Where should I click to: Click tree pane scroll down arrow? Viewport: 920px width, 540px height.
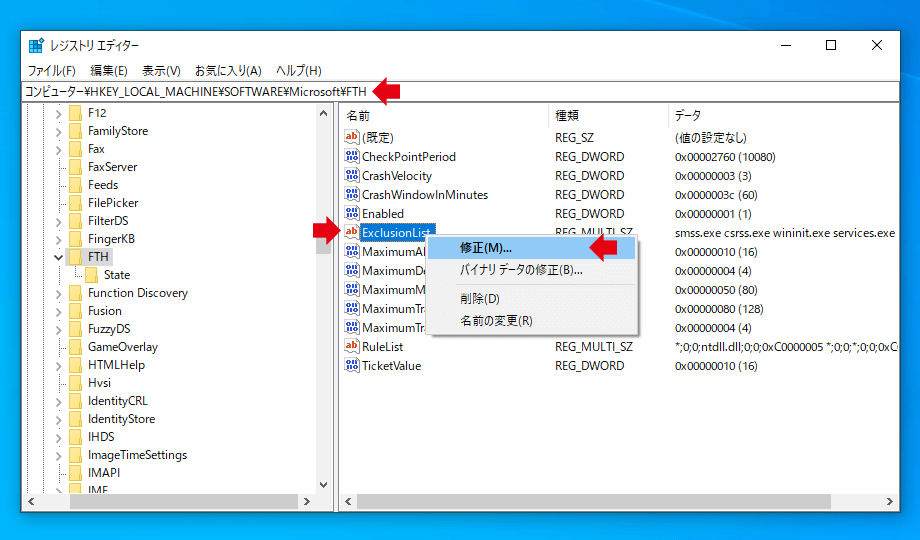pos(323,485)
